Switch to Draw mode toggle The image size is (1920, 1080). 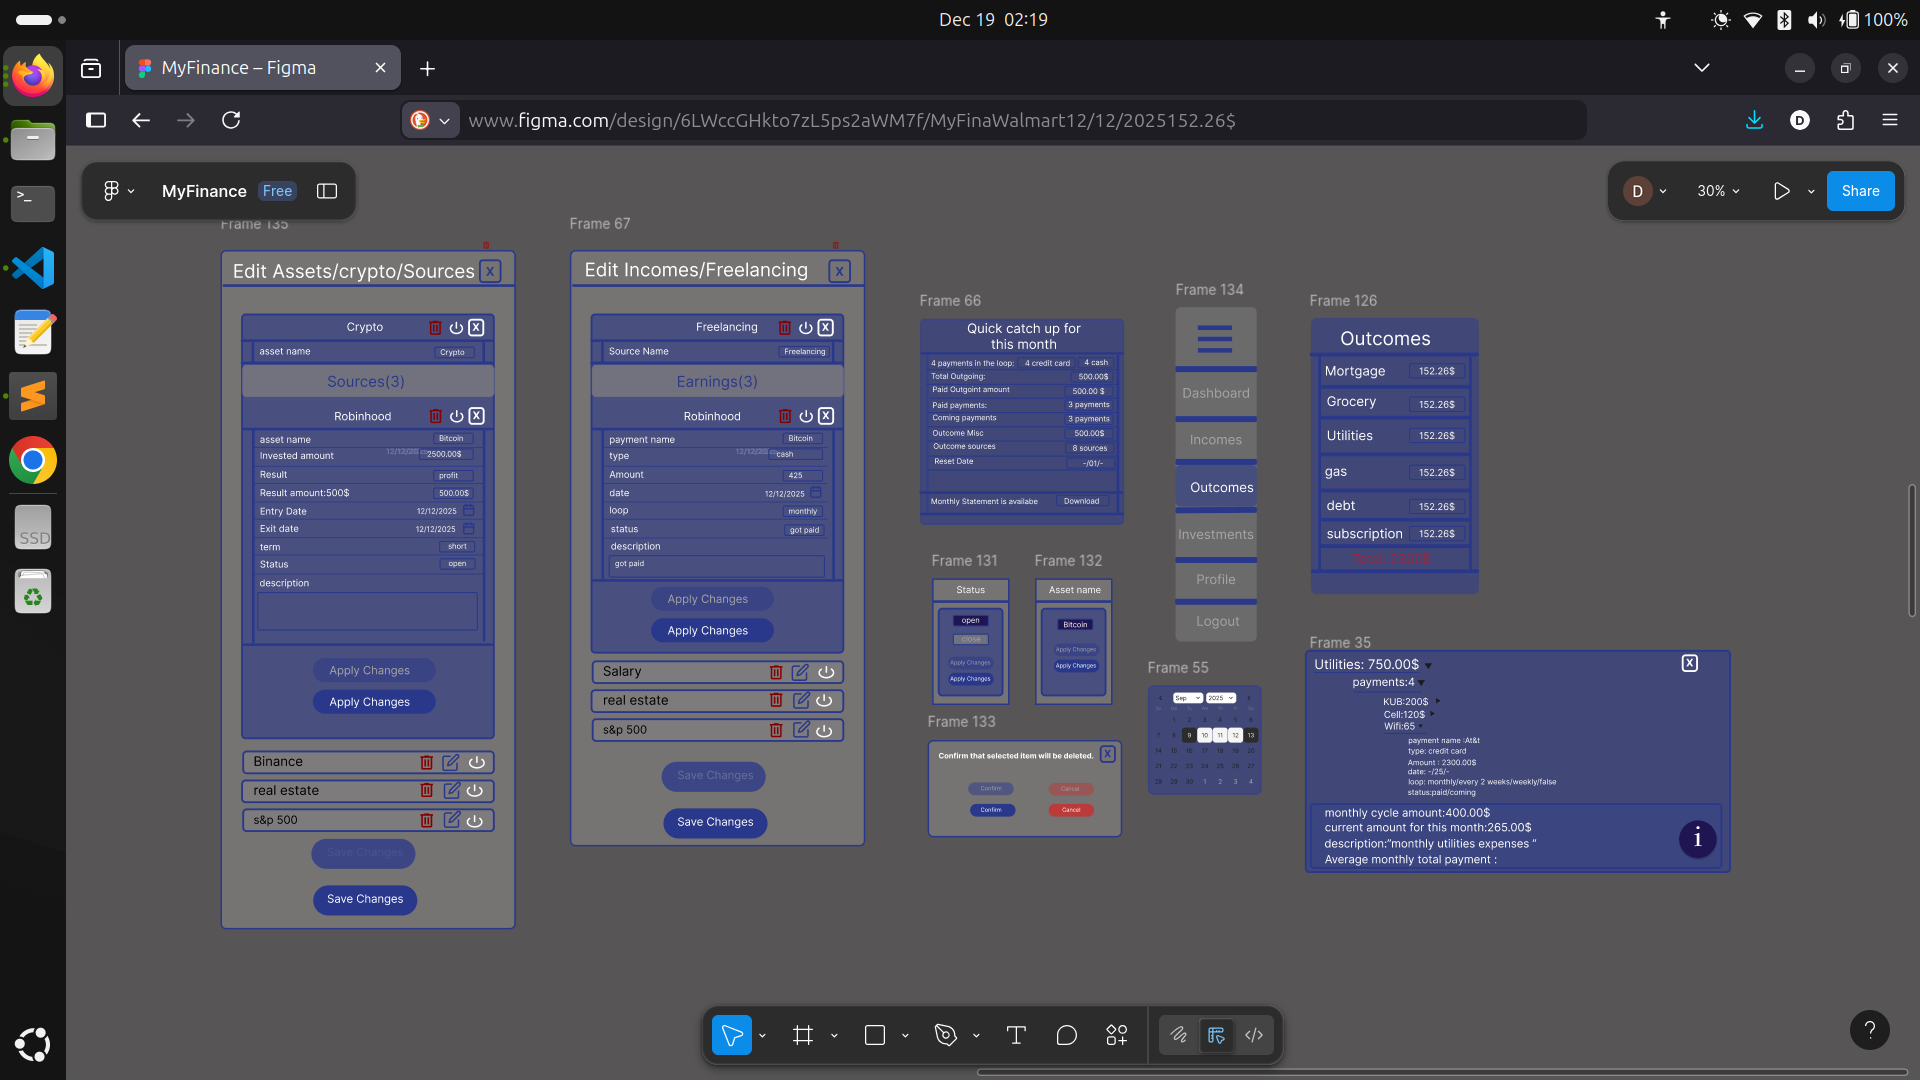1179,1035
